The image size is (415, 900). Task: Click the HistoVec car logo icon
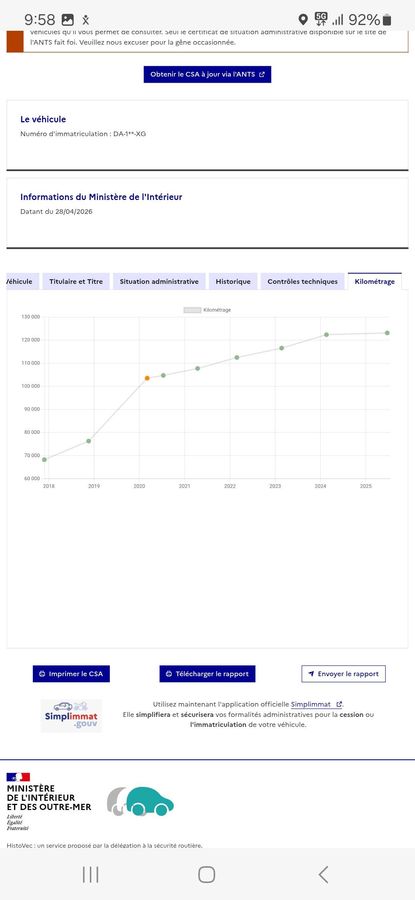pyautogui.click(x=140, y=801)
